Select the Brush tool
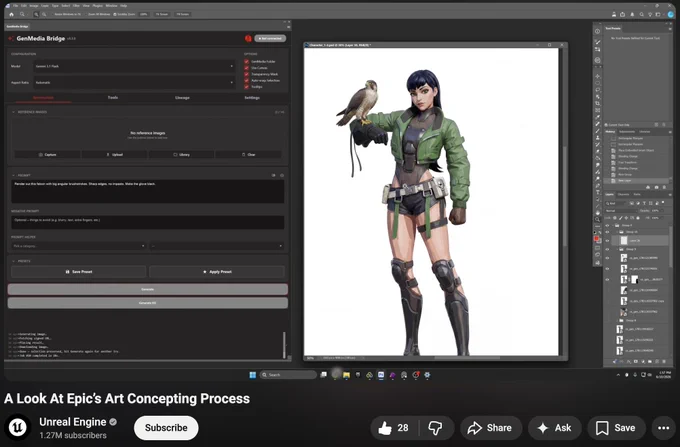Image resolution: width=680 pixels, height=447 pixels. pyautogui.click(x=598, y=131)
